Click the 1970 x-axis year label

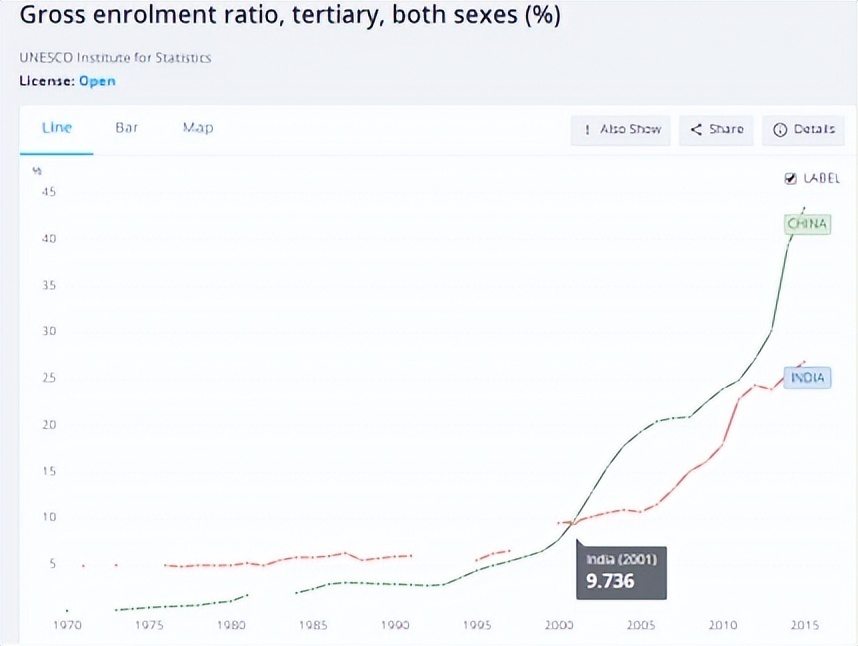(67, 625)
